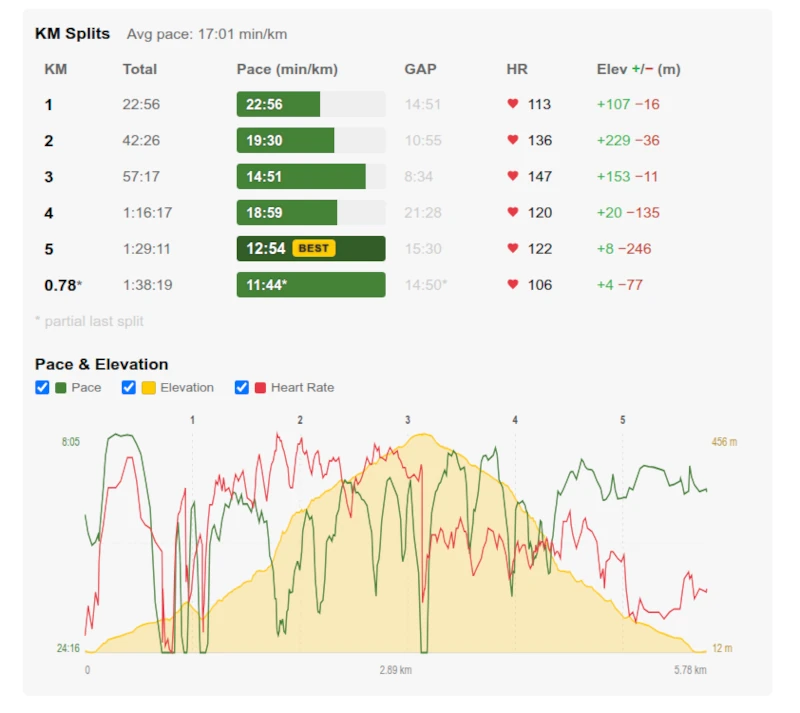Click total time 1:16:17
The width and height of the screenshot is (800, 713).
(147, 213)
